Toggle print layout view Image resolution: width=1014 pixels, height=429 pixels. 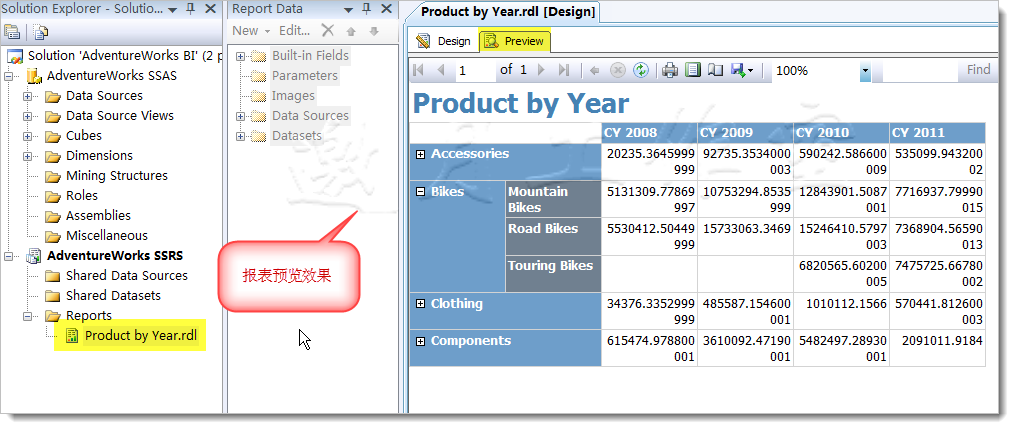(x=693, y=70)
